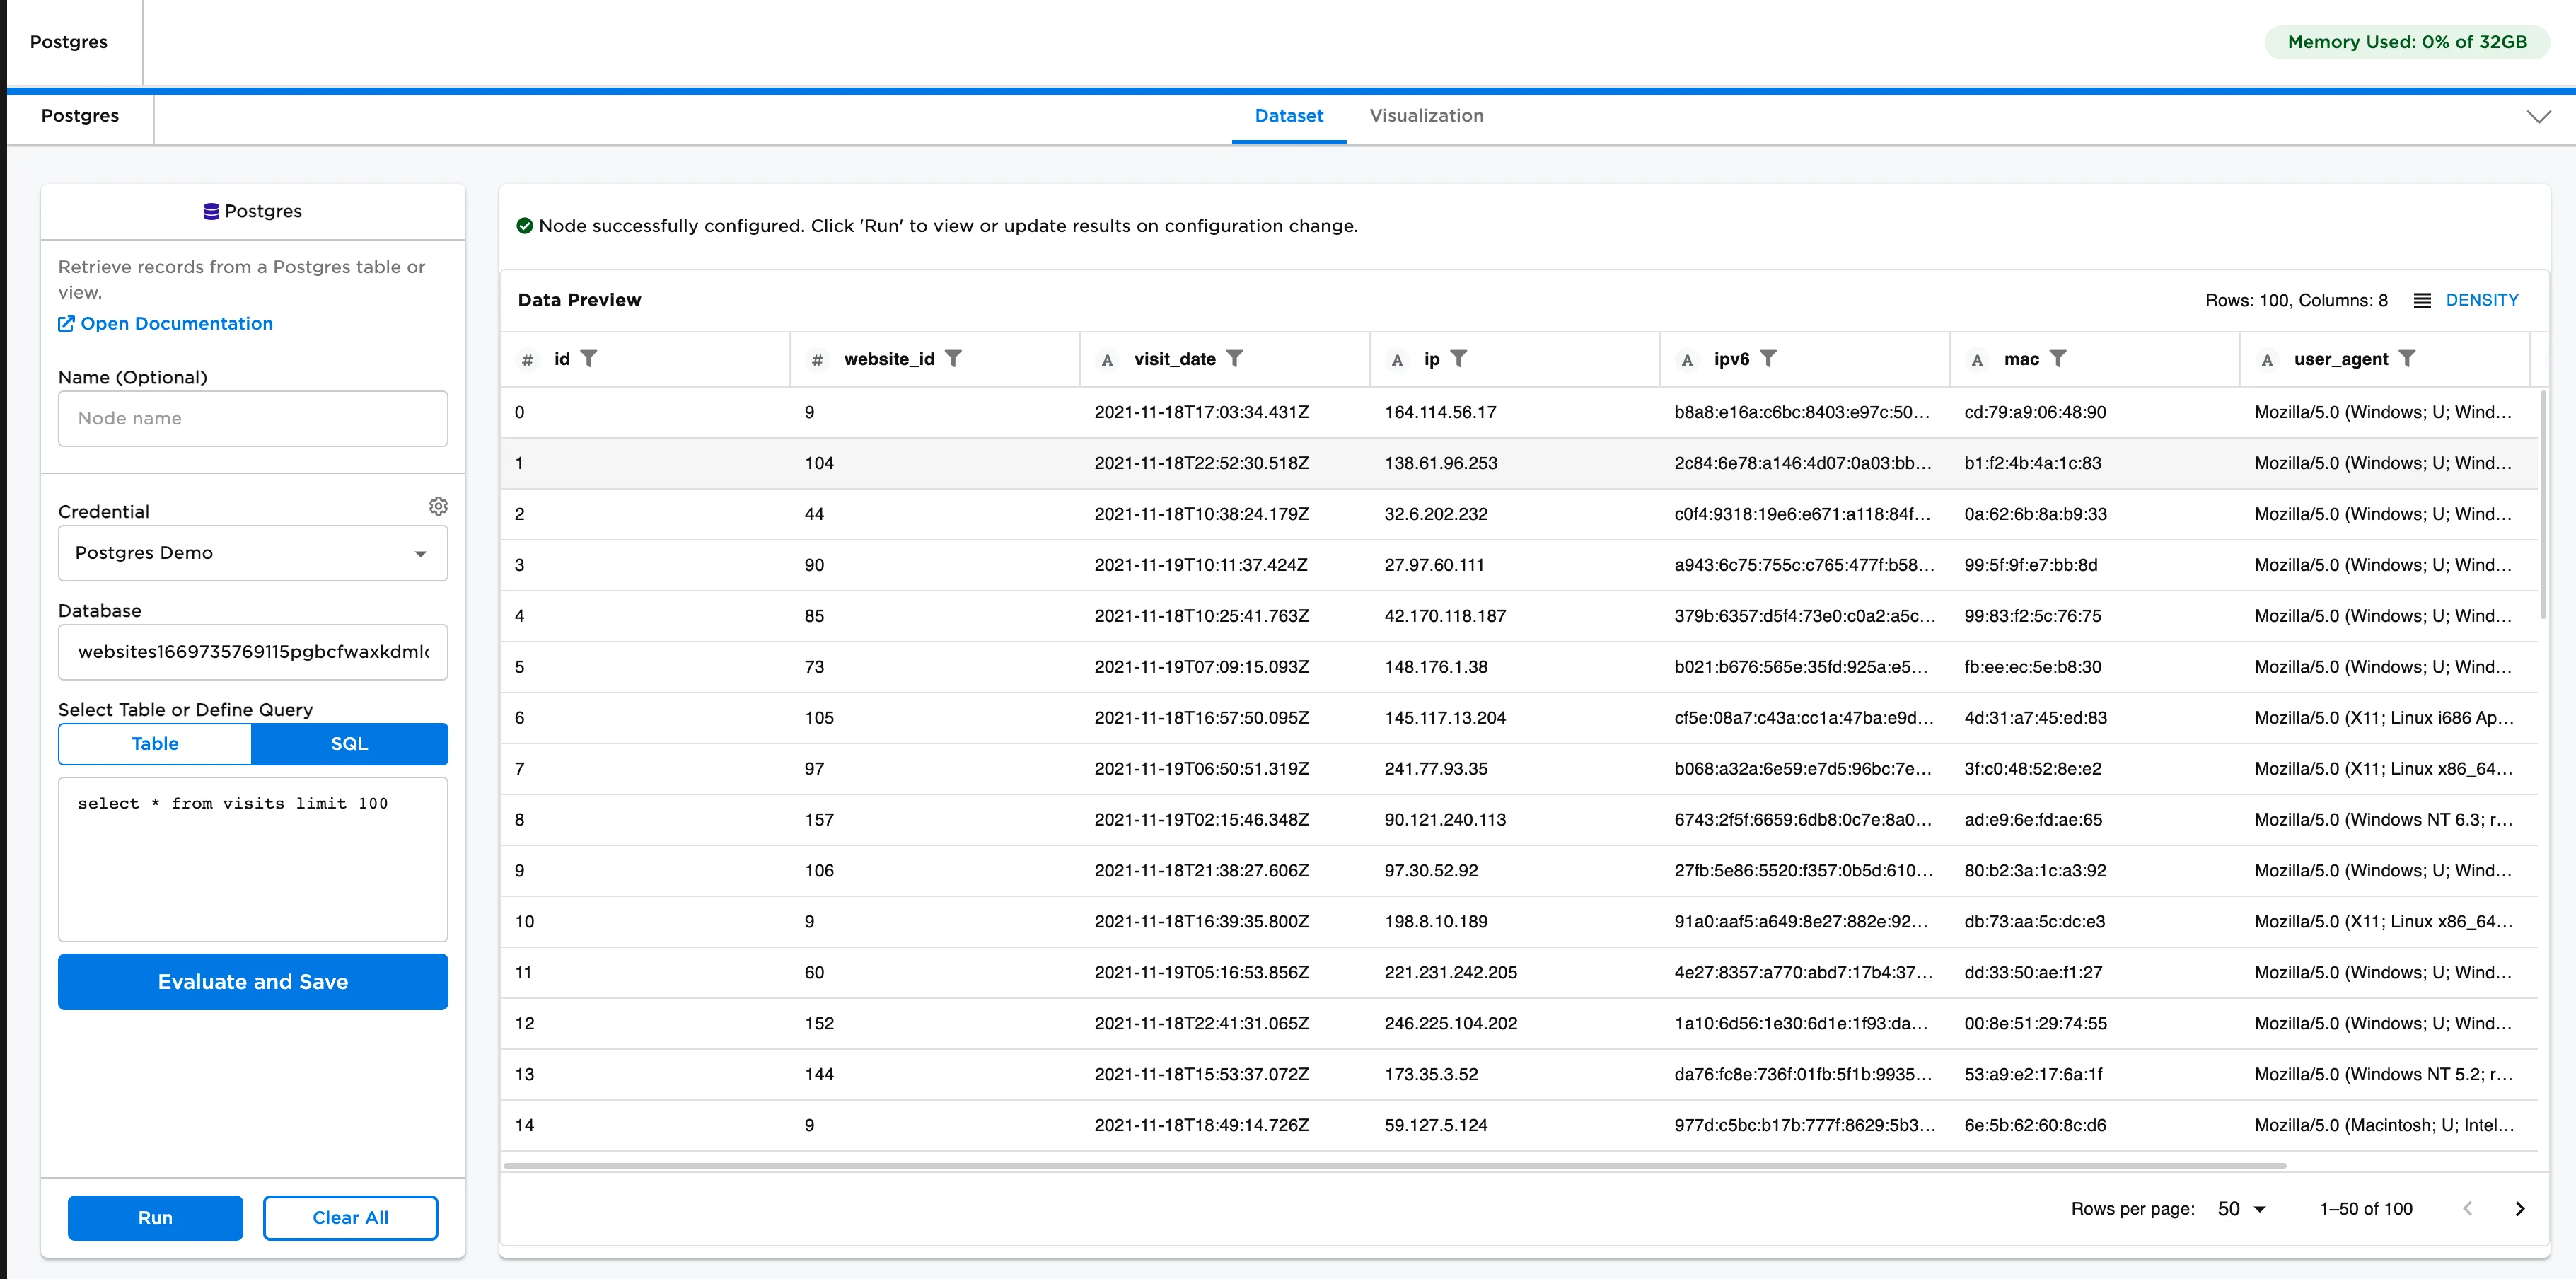
Task: Click the Evaluate and Save button
Action: 252,981
